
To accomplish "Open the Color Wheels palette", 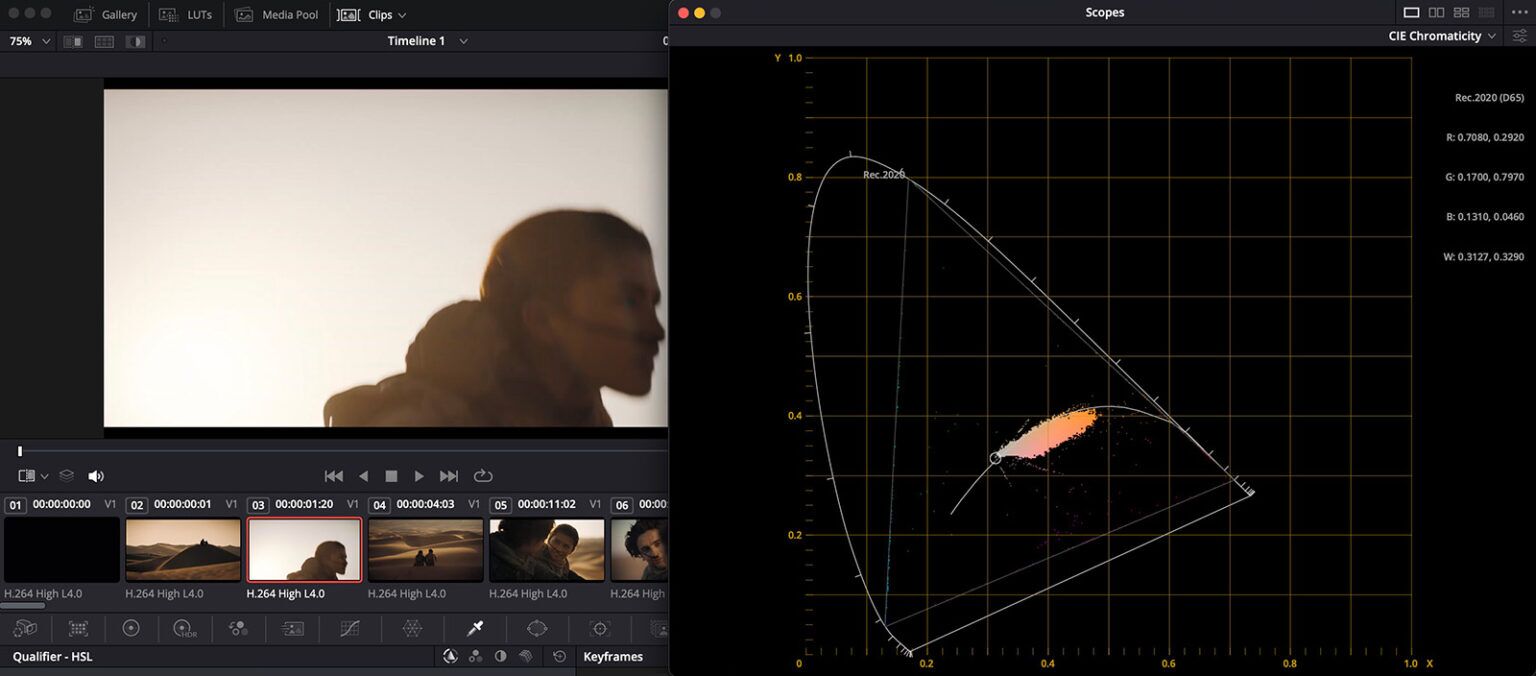I will pyautogui.click(x=131, y=628).
